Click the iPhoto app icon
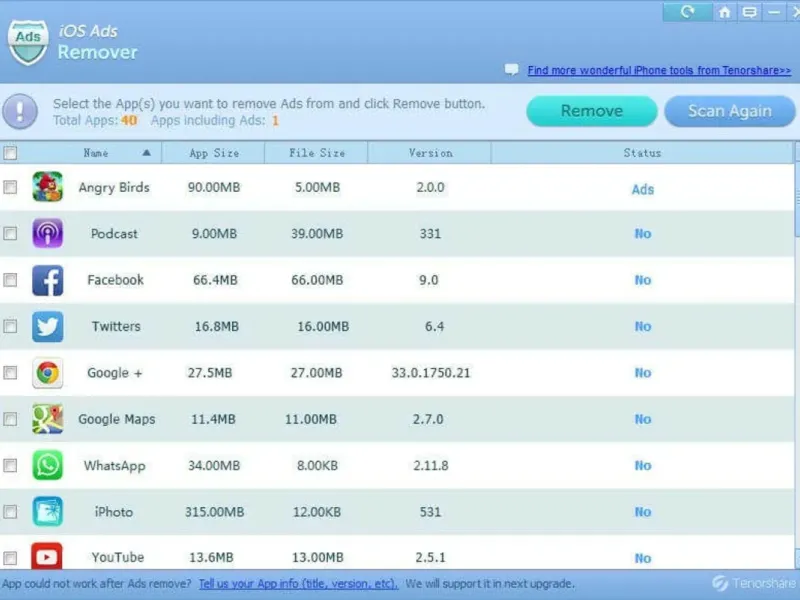Image resolution: width=800 pixels, height=600 pixels. [47, 512]
